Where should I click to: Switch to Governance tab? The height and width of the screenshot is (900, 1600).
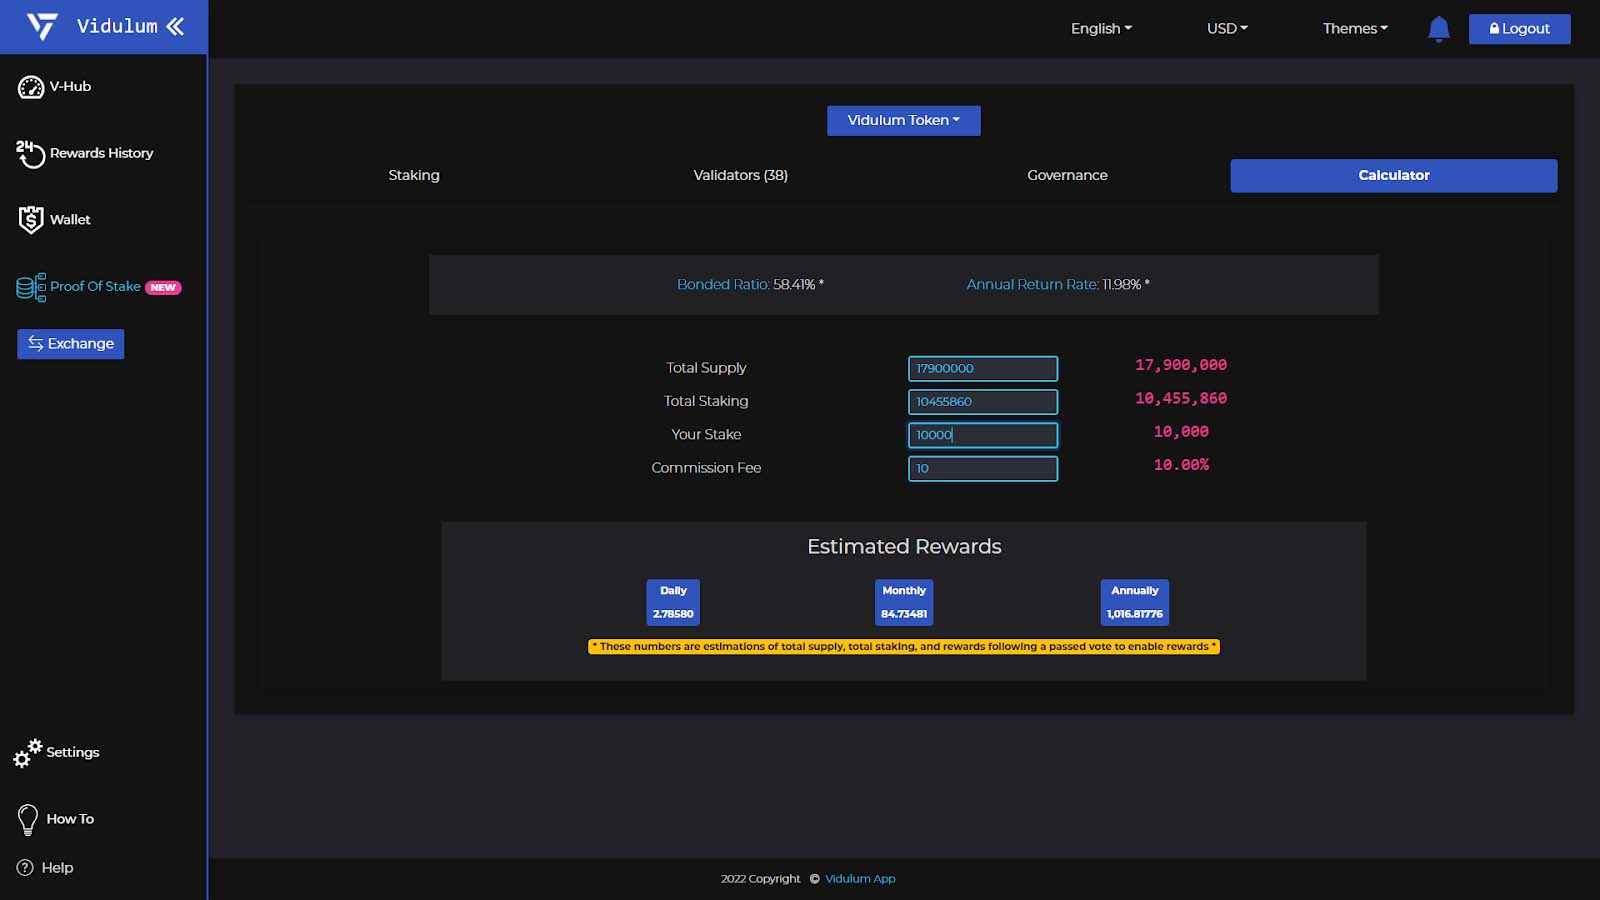pos(1067,175)
